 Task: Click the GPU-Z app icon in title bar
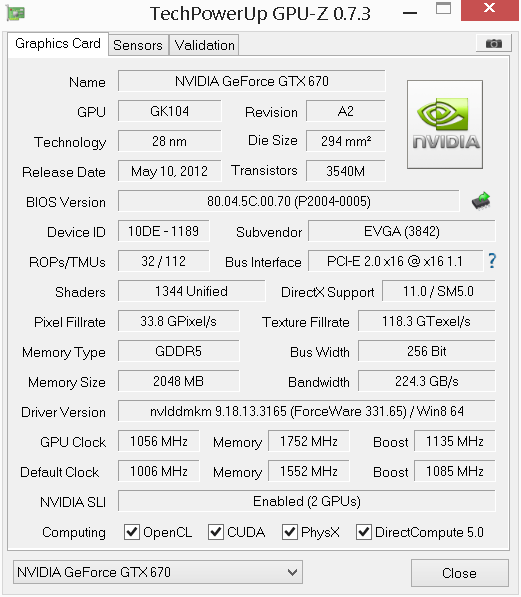click(16, 13)
